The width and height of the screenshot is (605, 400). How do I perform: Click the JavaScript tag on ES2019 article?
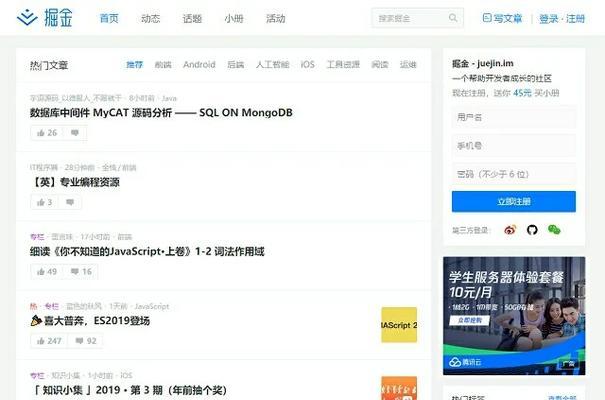tap(152, 306)
